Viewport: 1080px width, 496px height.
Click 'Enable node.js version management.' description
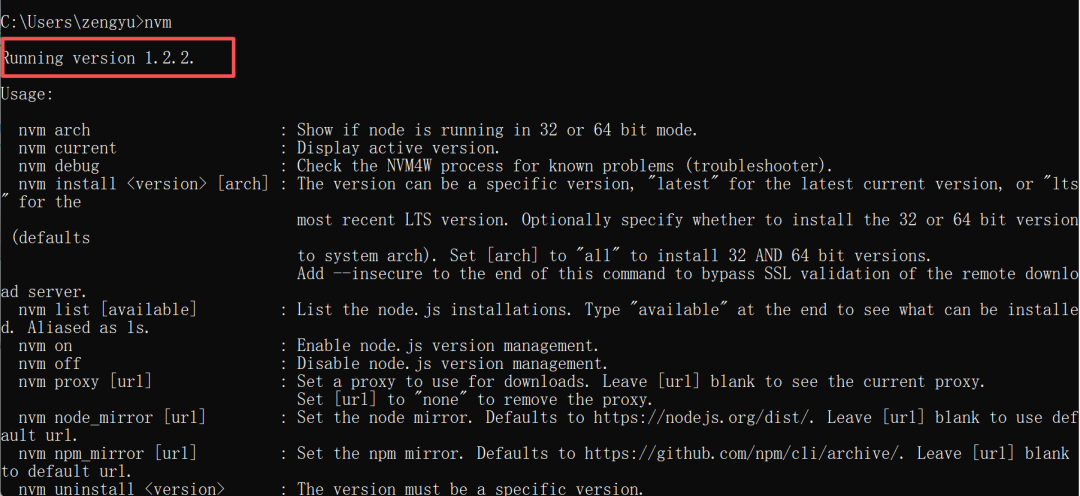point(450,346)
